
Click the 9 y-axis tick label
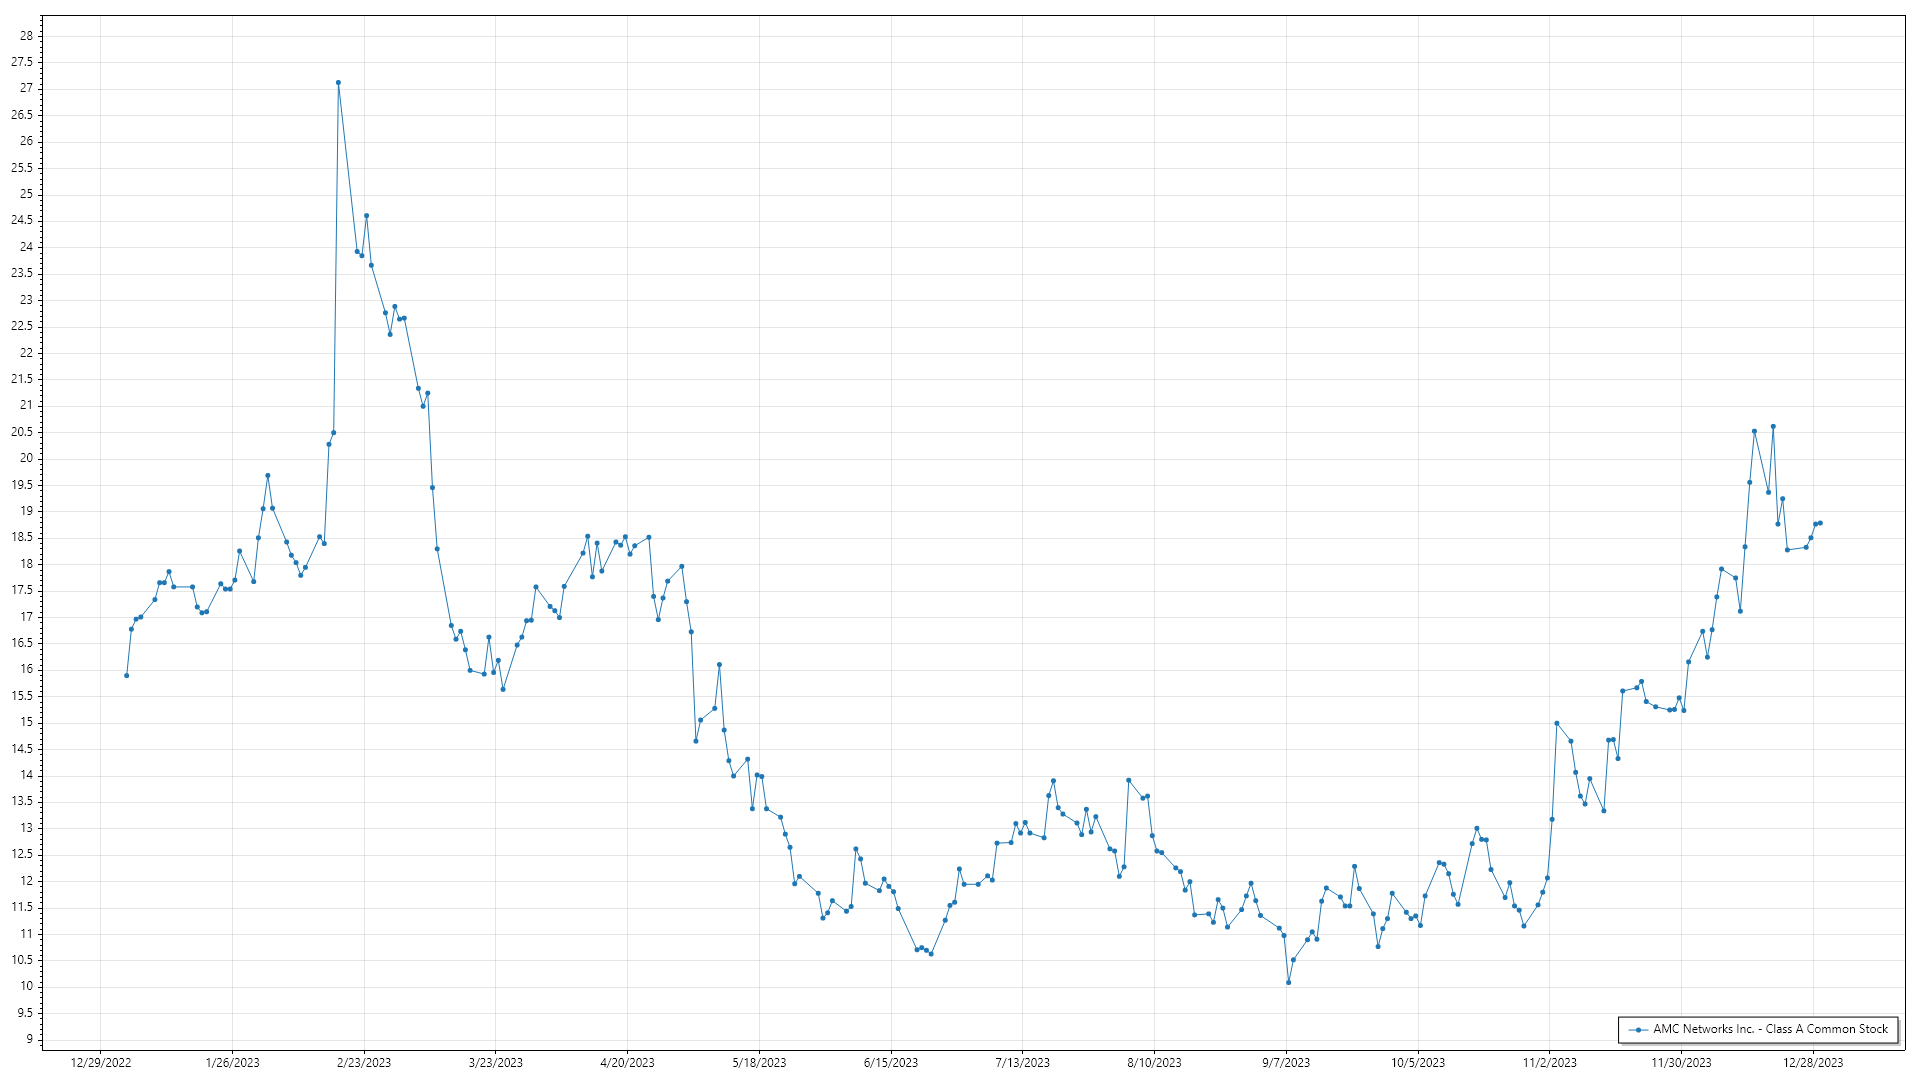pos(29,1039)
